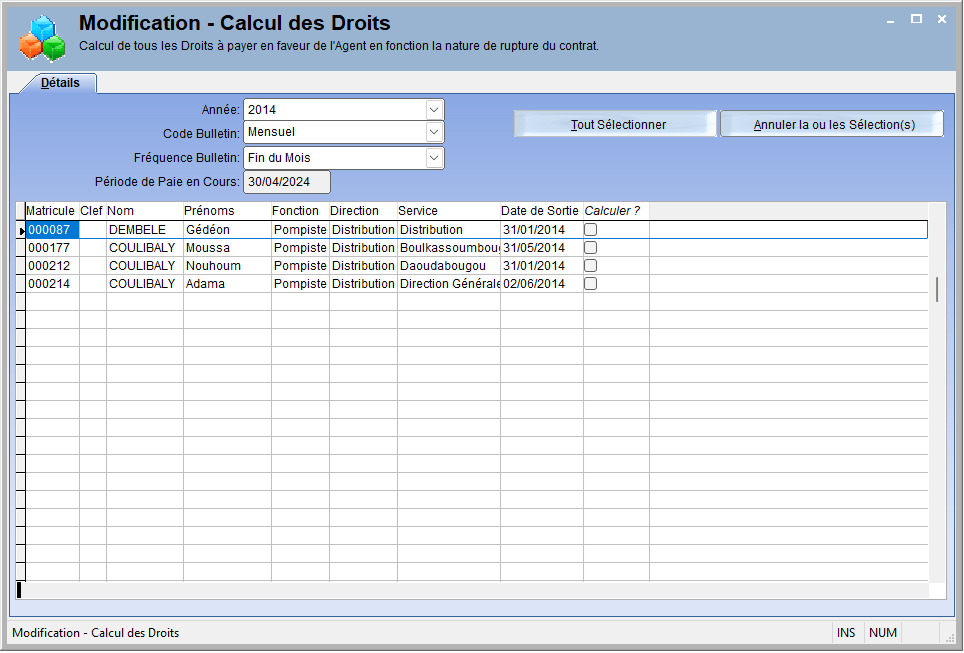964x653 pixels.
Task: Maximize the Calcul des Droits window
Action: click(916, 19)
